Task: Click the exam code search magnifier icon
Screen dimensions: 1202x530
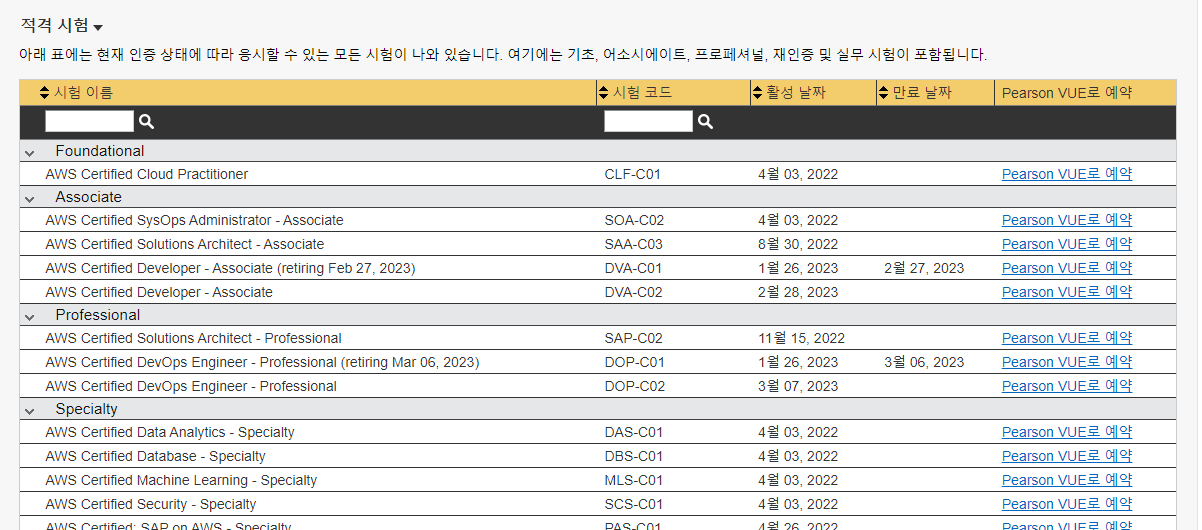Action: click(705, 121)
